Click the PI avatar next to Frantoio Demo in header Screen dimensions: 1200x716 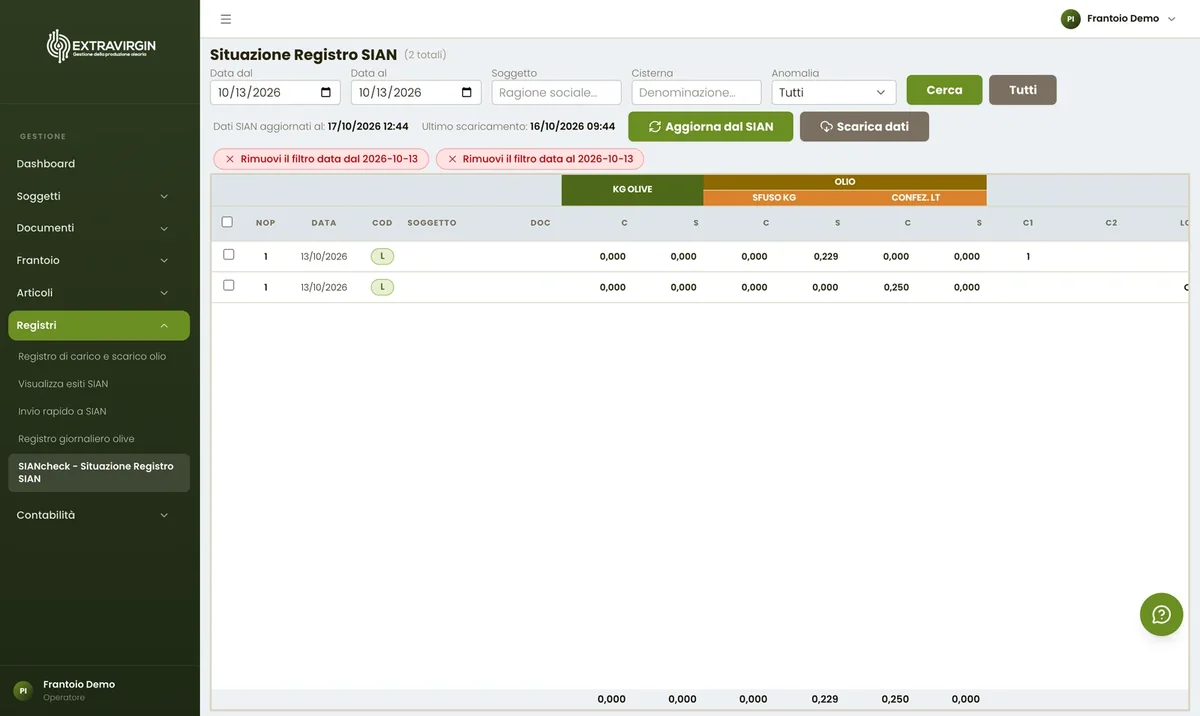[1071, 19]
